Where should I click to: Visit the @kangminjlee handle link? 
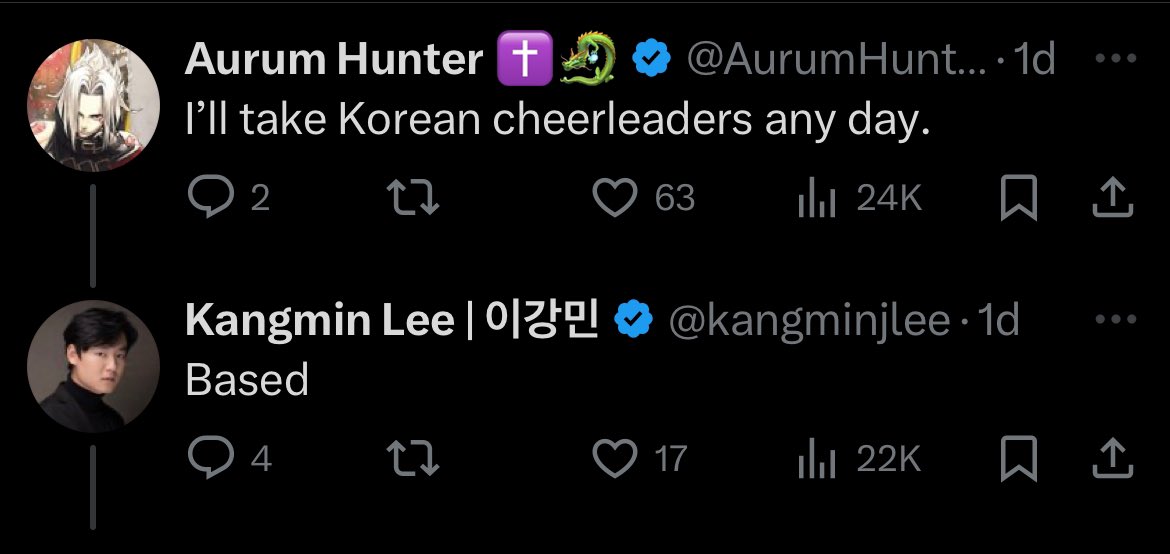tap(808, 321)
